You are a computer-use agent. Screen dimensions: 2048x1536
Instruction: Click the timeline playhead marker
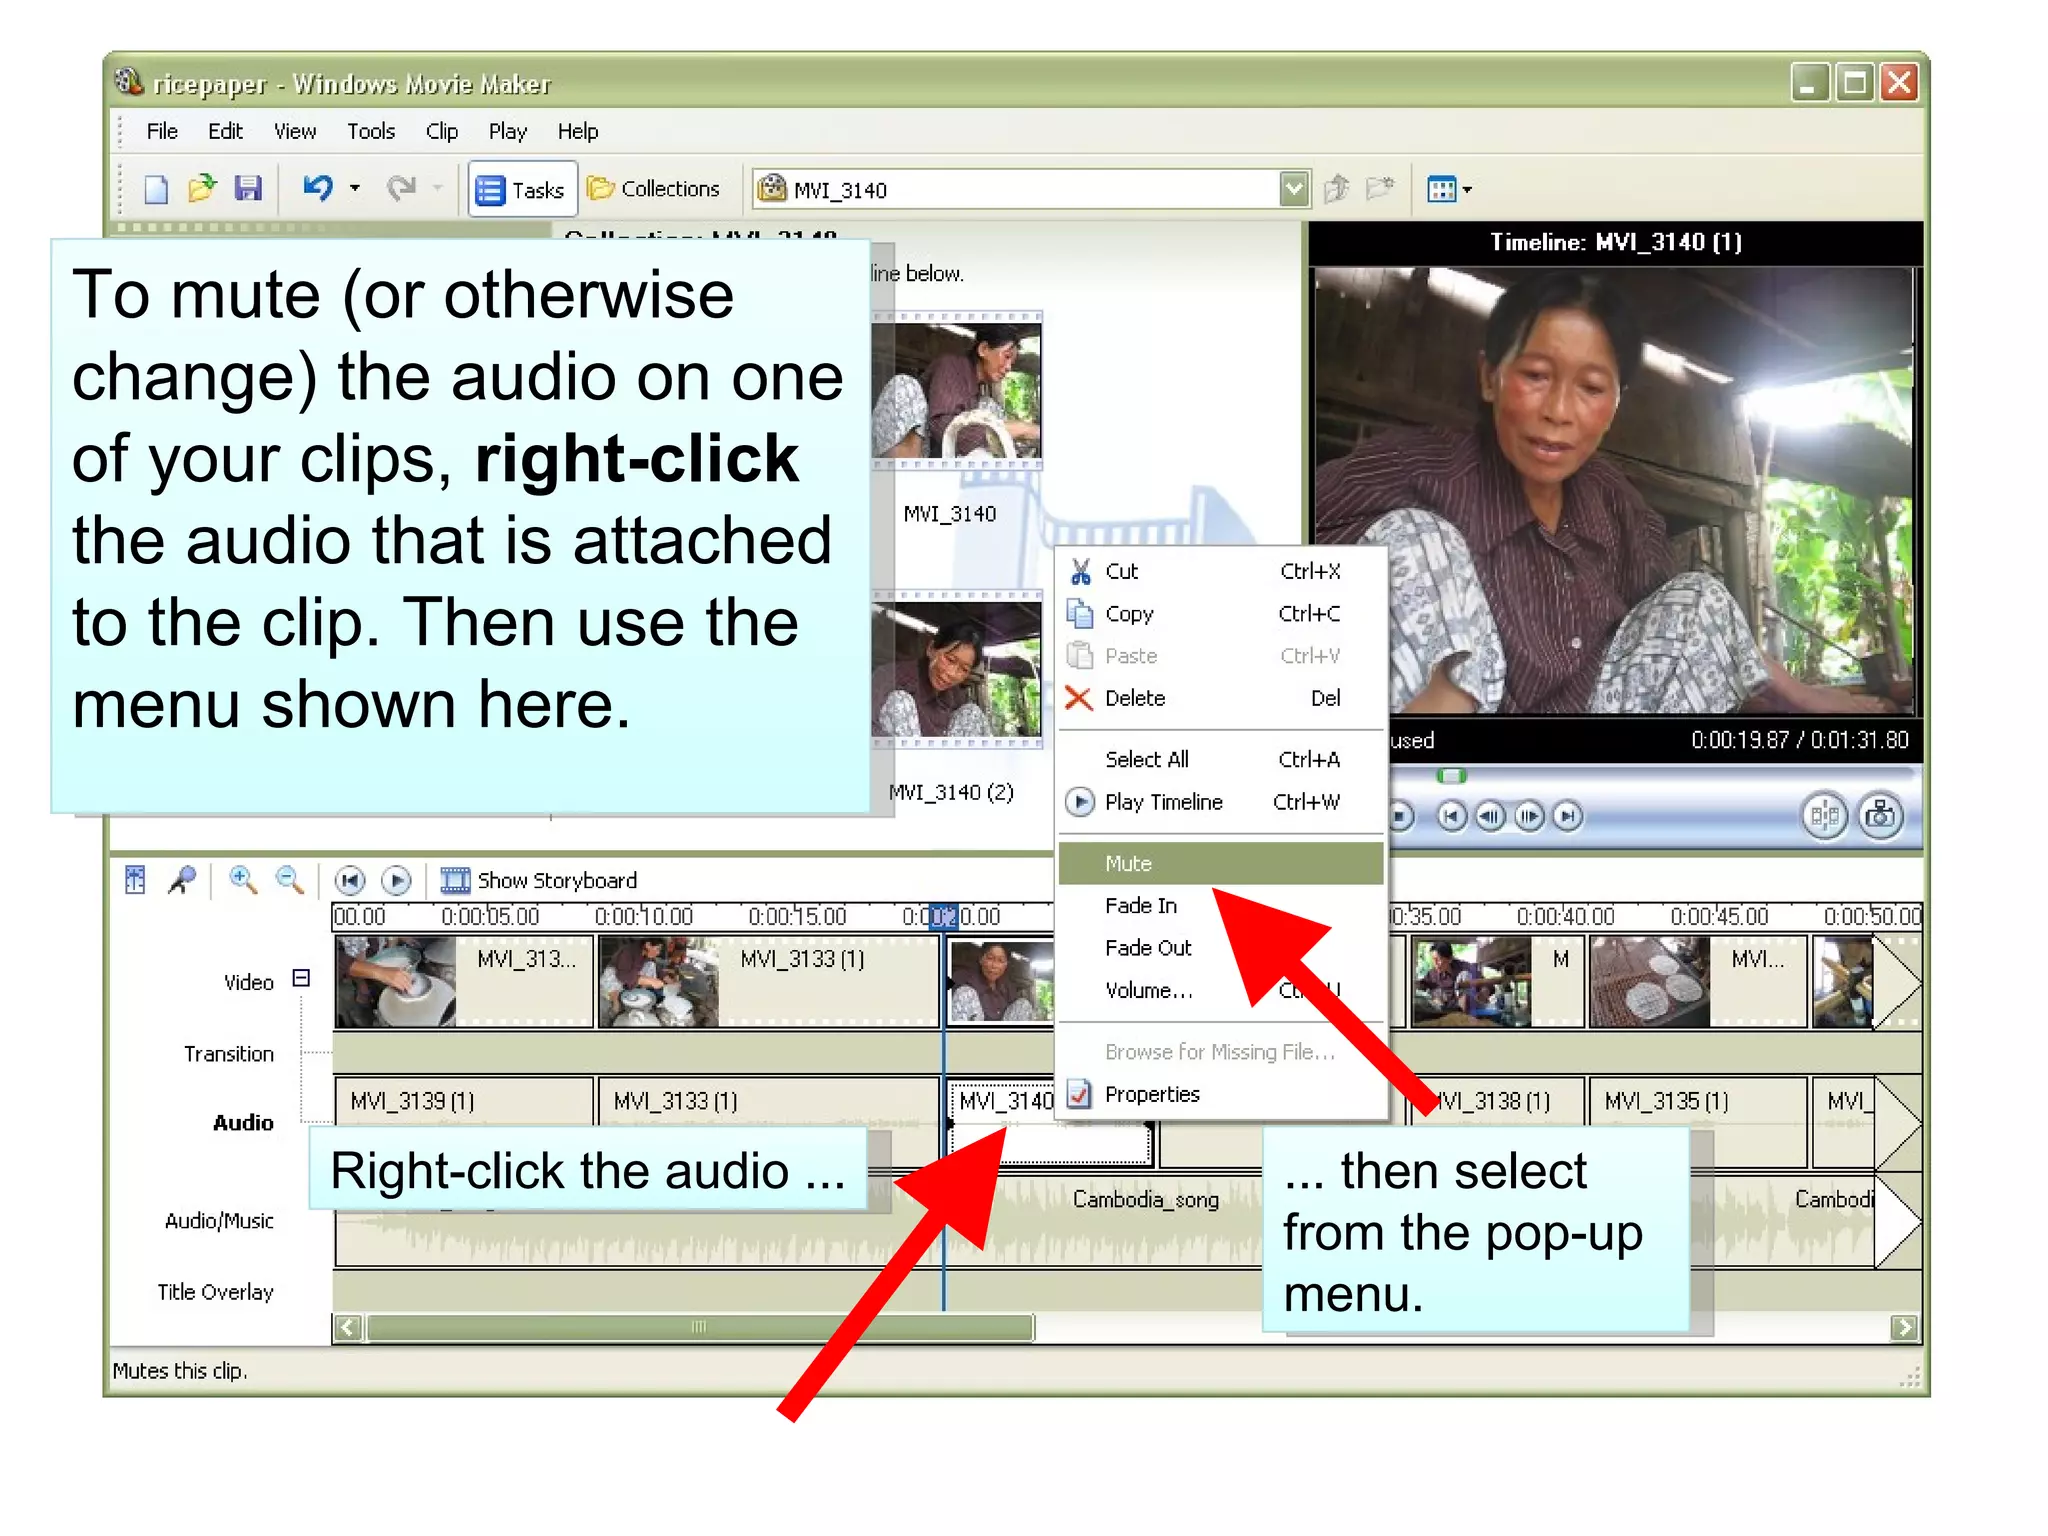tap(943, 916)
